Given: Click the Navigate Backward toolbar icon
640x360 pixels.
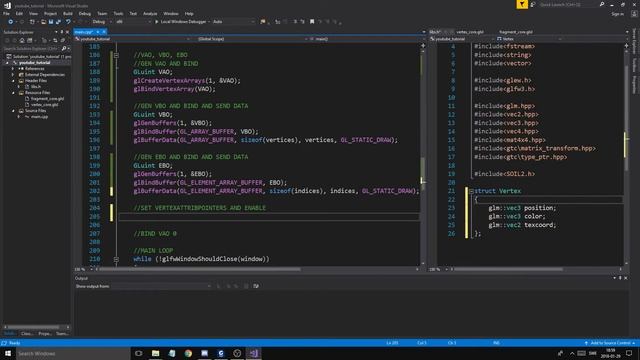Looking at the screenshot, I should point(11,22).
